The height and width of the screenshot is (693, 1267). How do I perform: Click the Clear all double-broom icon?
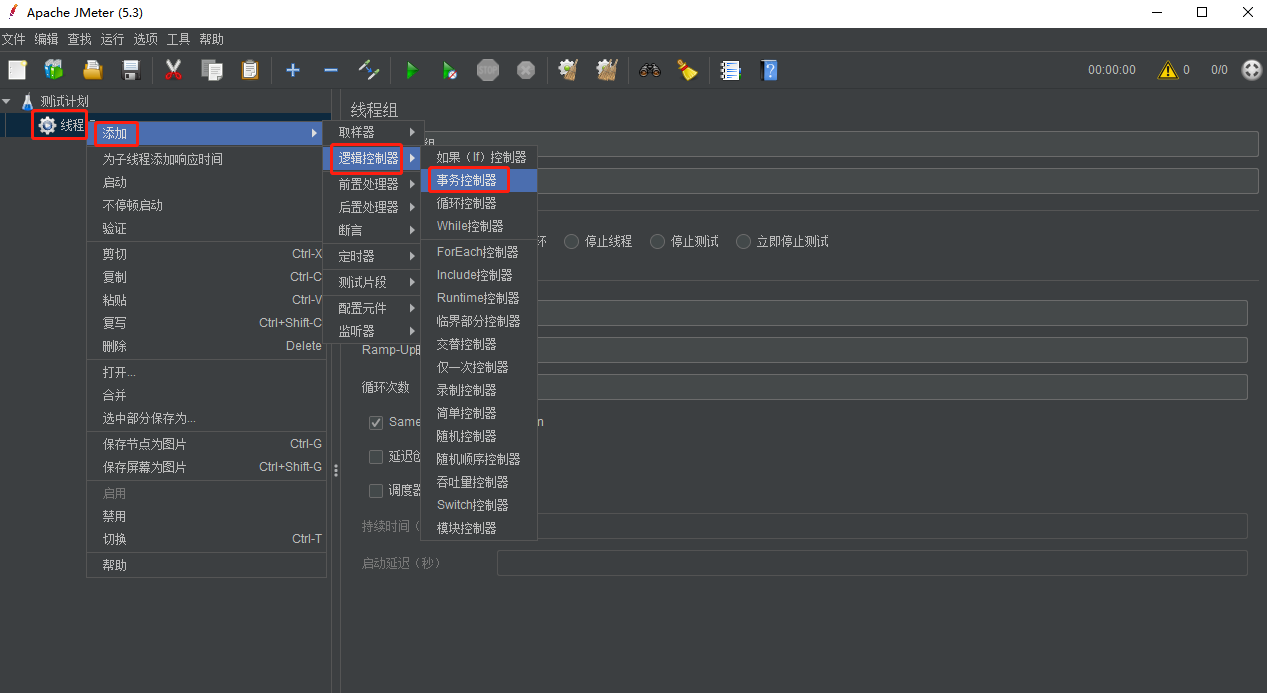pyautogui.click(x=607, y=70)
